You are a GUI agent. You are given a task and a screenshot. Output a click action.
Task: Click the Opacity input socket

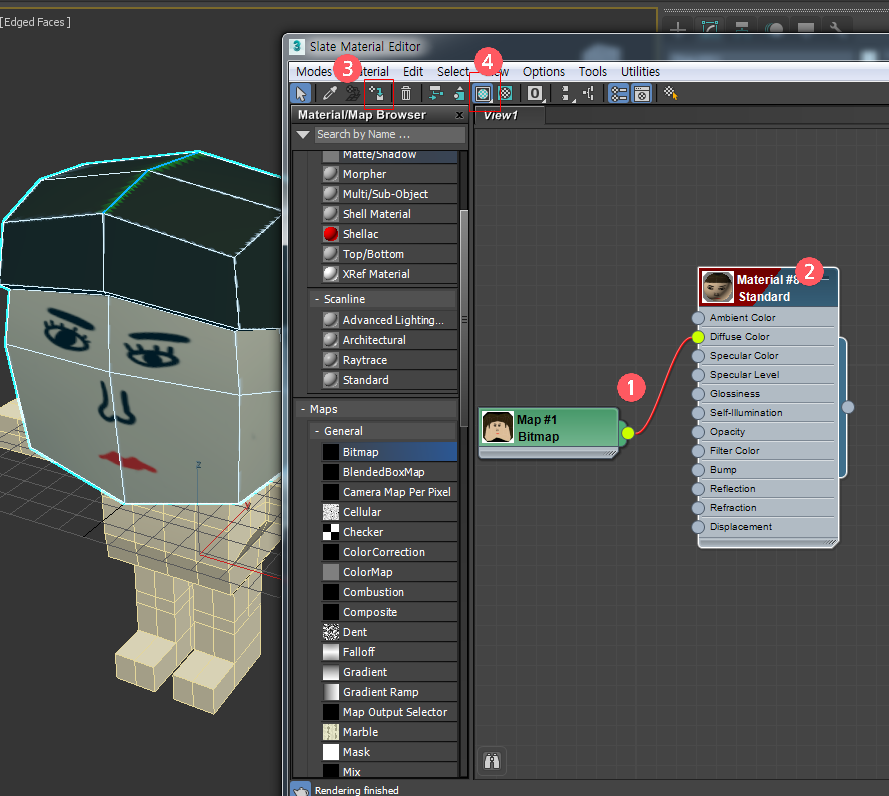[x=698, y=432]
